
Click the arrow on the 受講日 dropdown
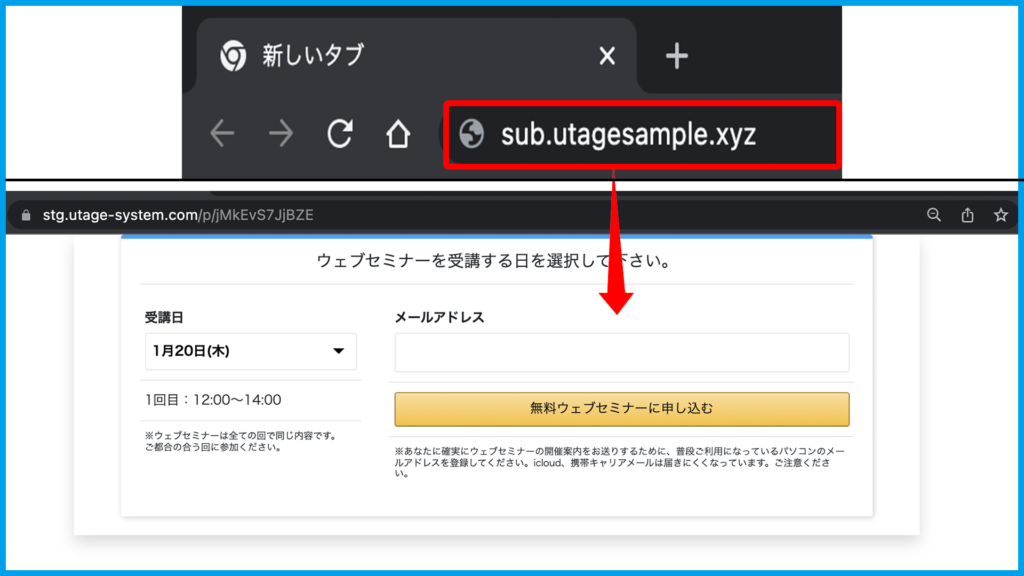pyautogui.click(x=338, y=351)
